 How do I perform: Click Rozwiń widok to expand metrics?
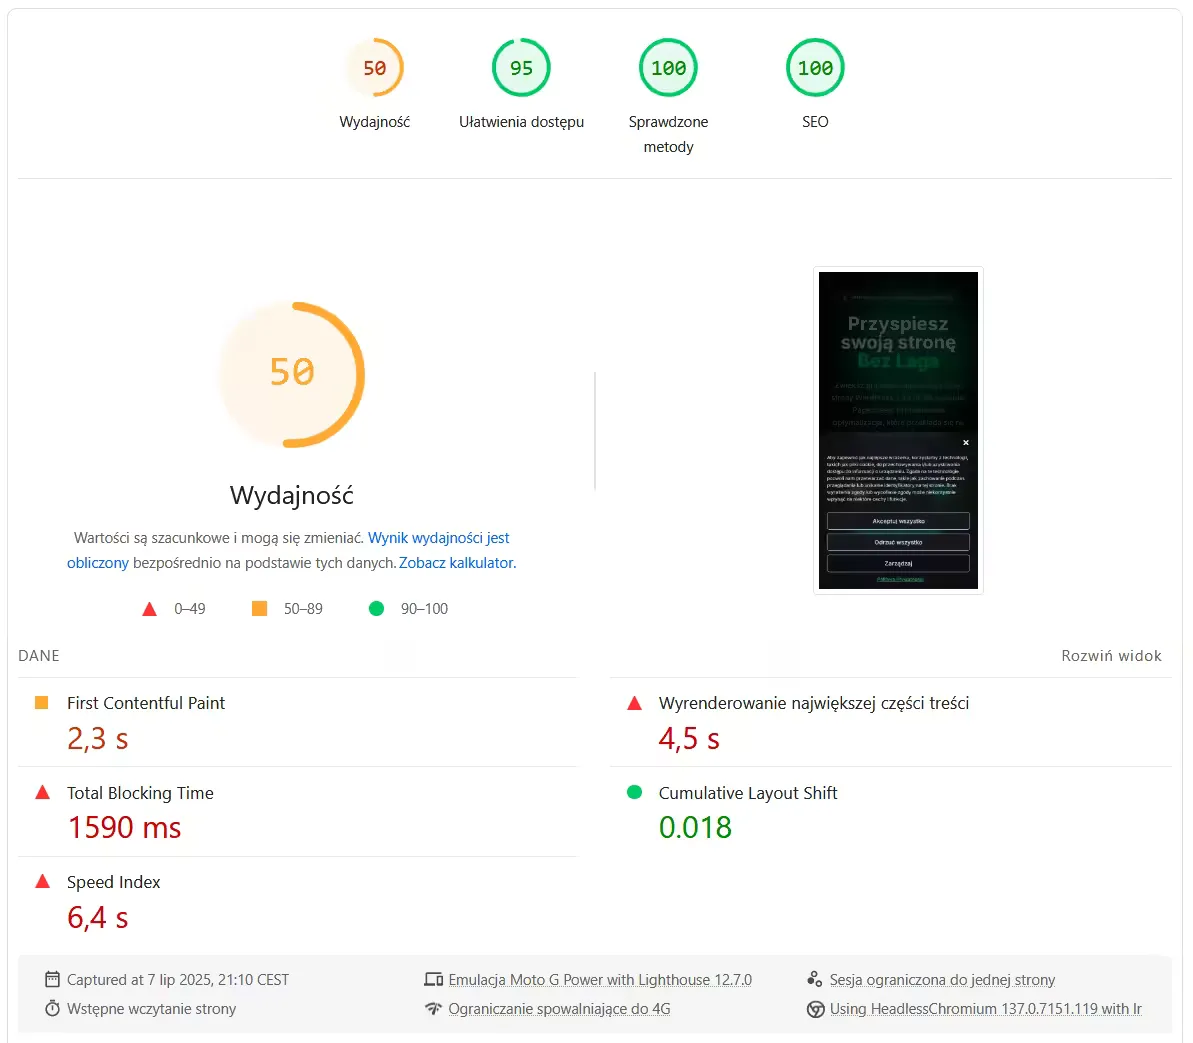tap(1111, 656)
